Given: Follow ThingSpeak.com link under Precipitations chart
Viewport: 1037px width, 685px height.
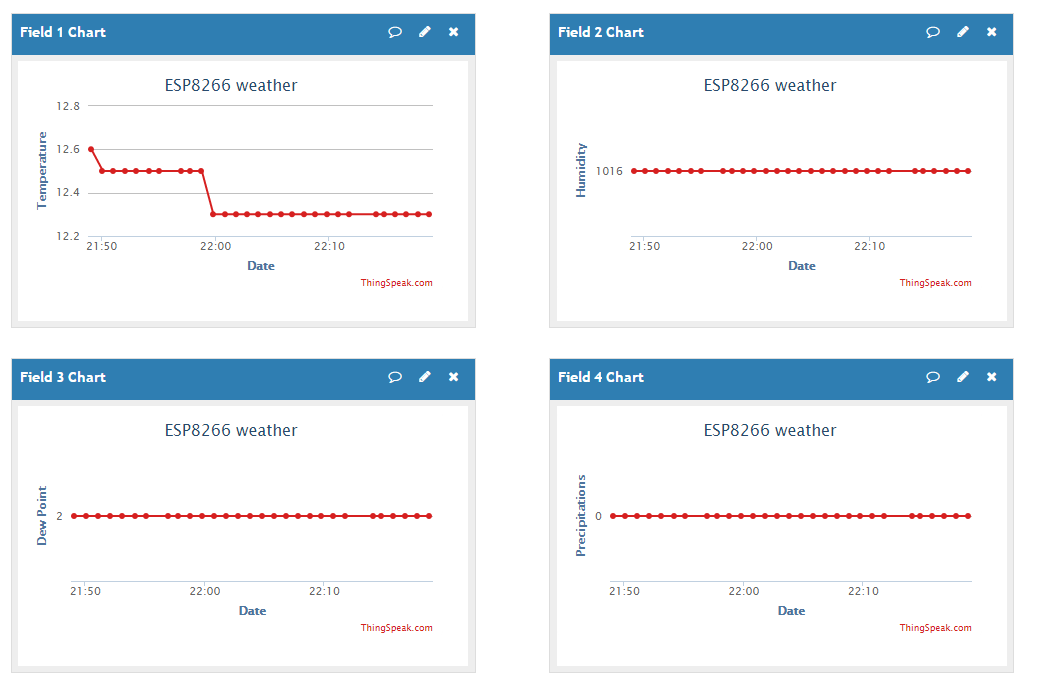Looking at the screenshot, I should tap(935, 628).
